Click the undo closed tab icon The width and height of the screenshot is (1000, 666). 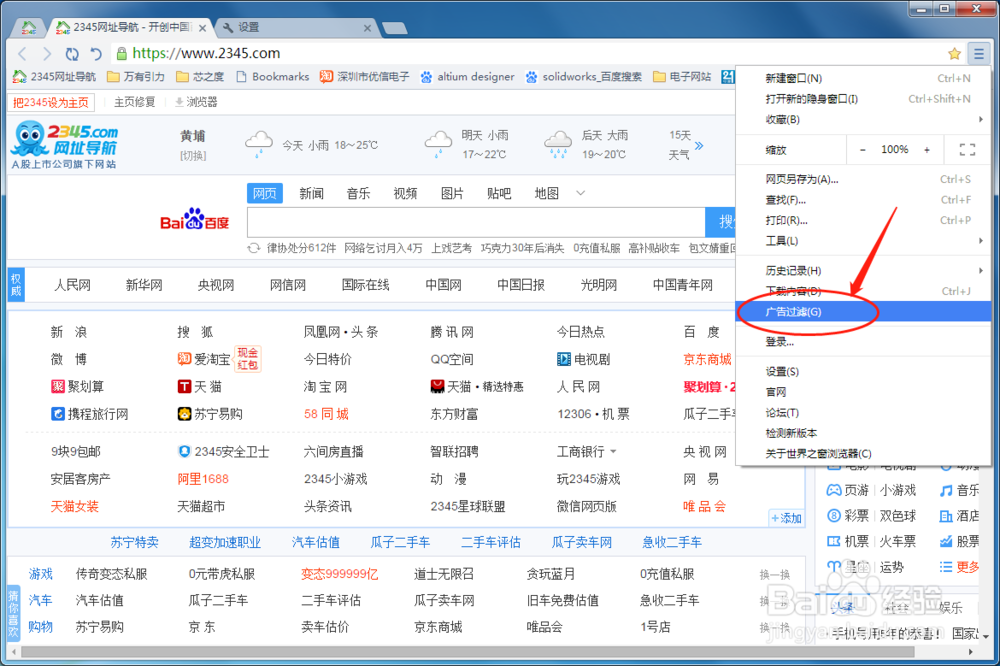[96, 54]
